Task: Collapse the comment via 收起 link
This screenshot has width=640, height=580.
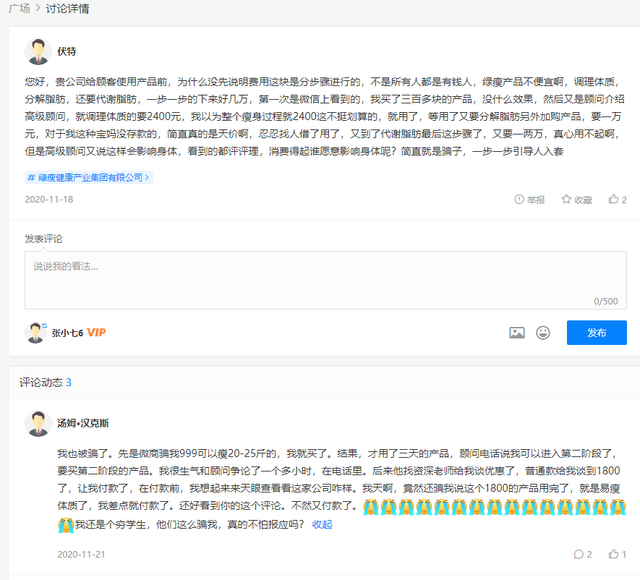Action: pos(322,524)
